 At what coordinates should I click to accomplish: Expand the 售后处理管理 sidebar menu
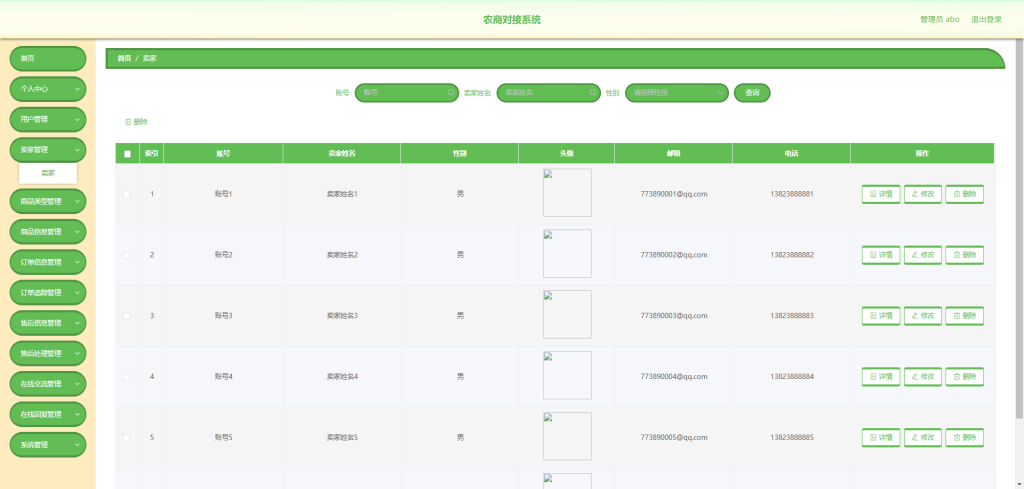tap(48, 353)
